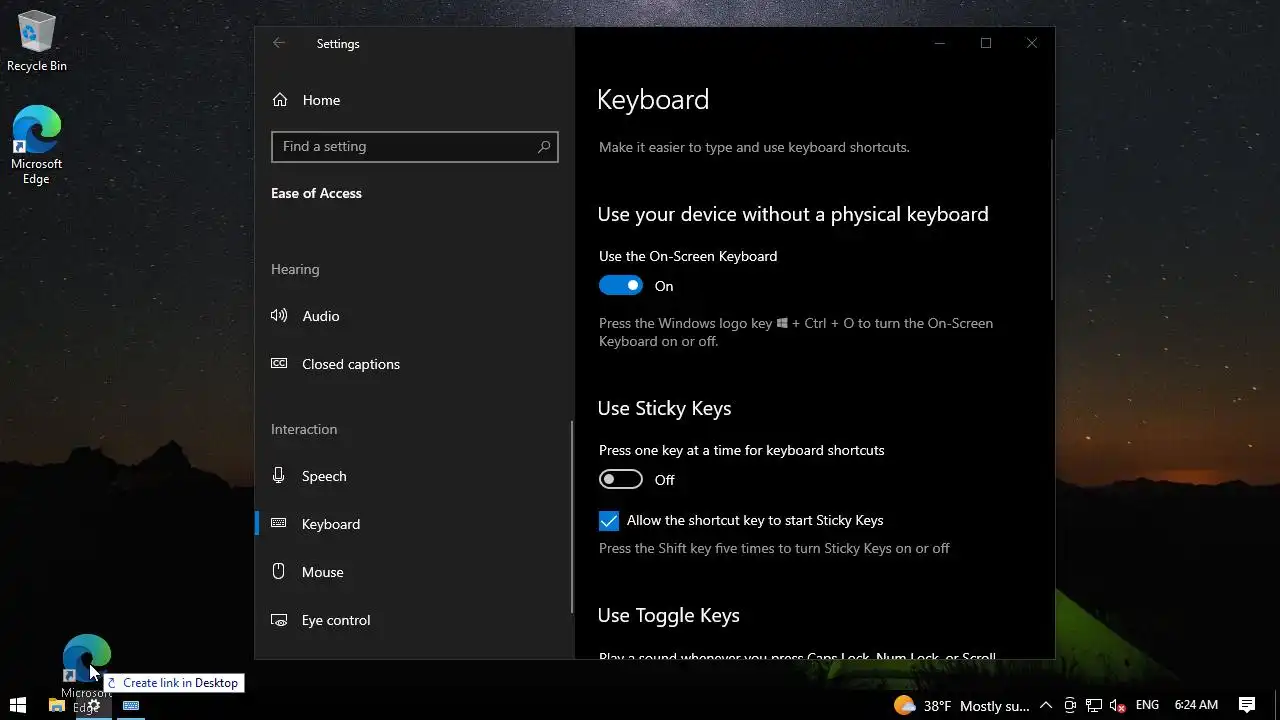Go back with the back arrow
This screenshot has height=720, width=1280.
pyautogui.click(x=279, y=43)
